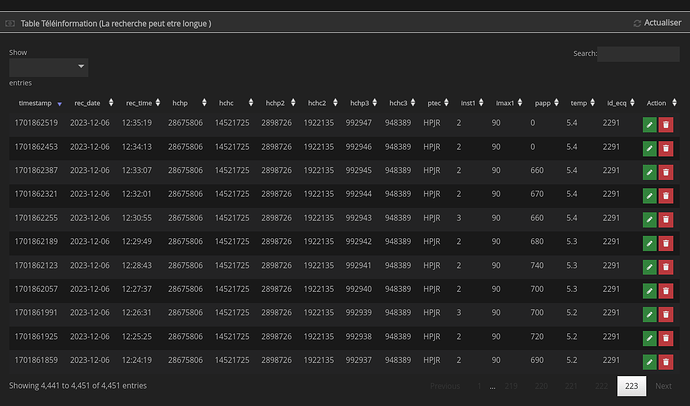Go to page 1
This screenshot has height=406, width=690.
pyautogui.click(x=479, y=386)
